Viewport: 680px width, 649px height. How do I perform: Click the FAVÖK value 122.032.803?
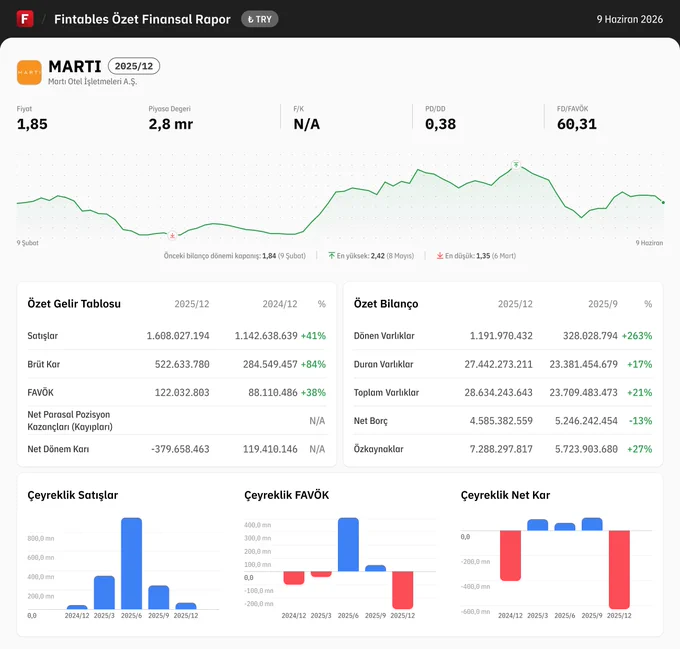pyautogui.click(x=182, y=392)
